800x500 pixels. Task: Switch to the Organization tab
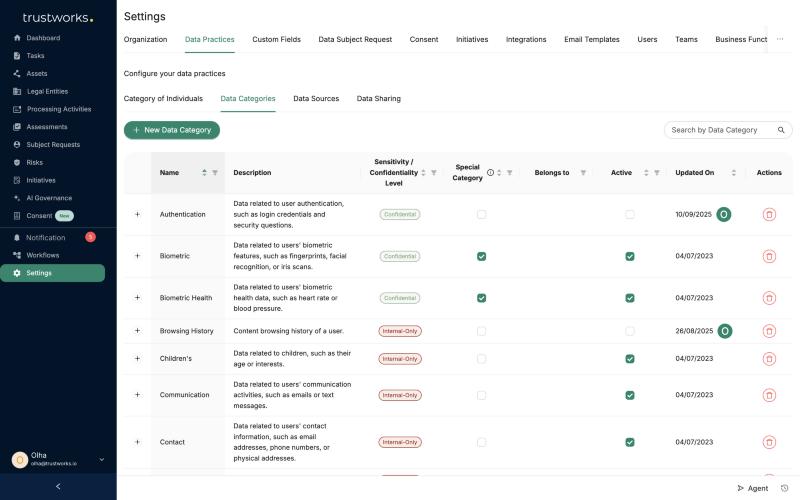pos(145,39)
